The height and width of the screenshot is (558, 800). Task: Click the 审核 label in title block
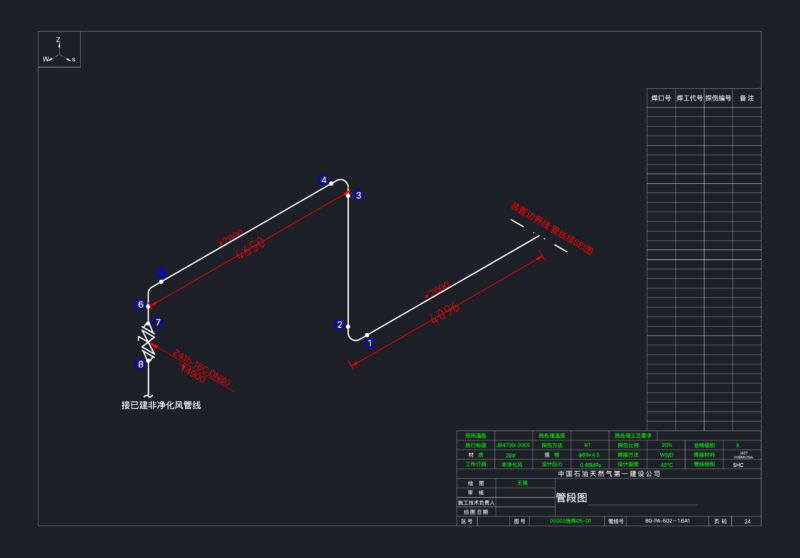point(476,493)
